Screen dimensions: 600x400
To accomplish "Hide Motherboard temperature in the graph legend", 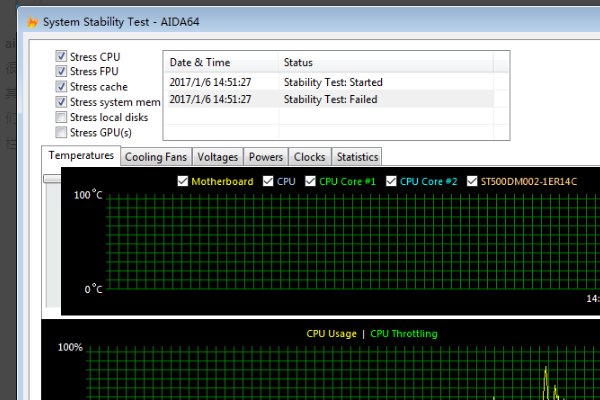I will coord(182,181).
